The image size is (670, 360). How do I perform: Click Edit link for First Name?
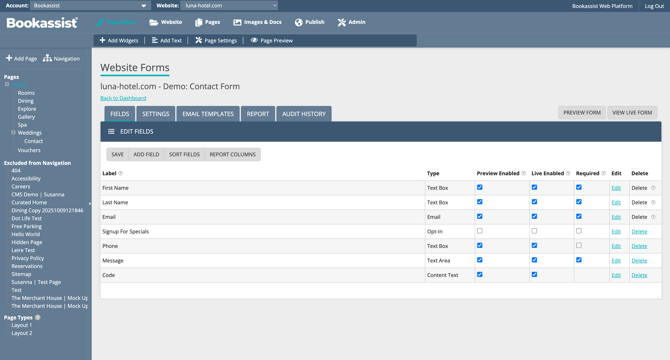click(616, 188)
